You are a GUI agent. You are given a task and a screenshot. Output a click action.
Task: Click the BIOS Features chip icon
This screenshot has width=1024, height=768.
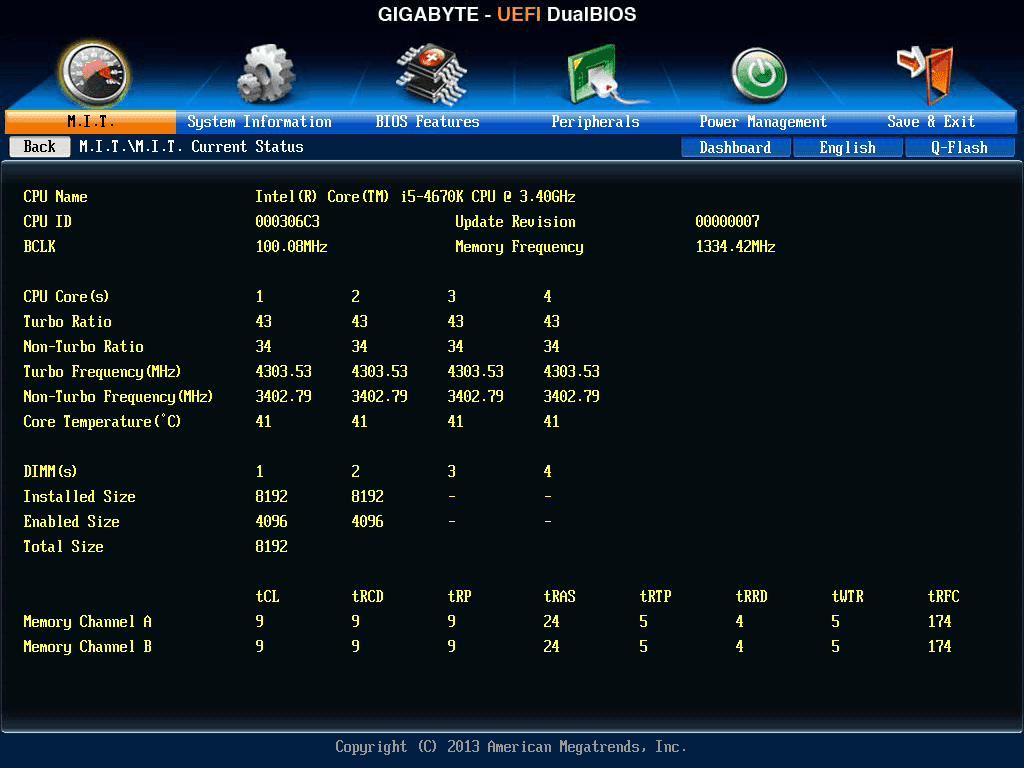[431, 74]
